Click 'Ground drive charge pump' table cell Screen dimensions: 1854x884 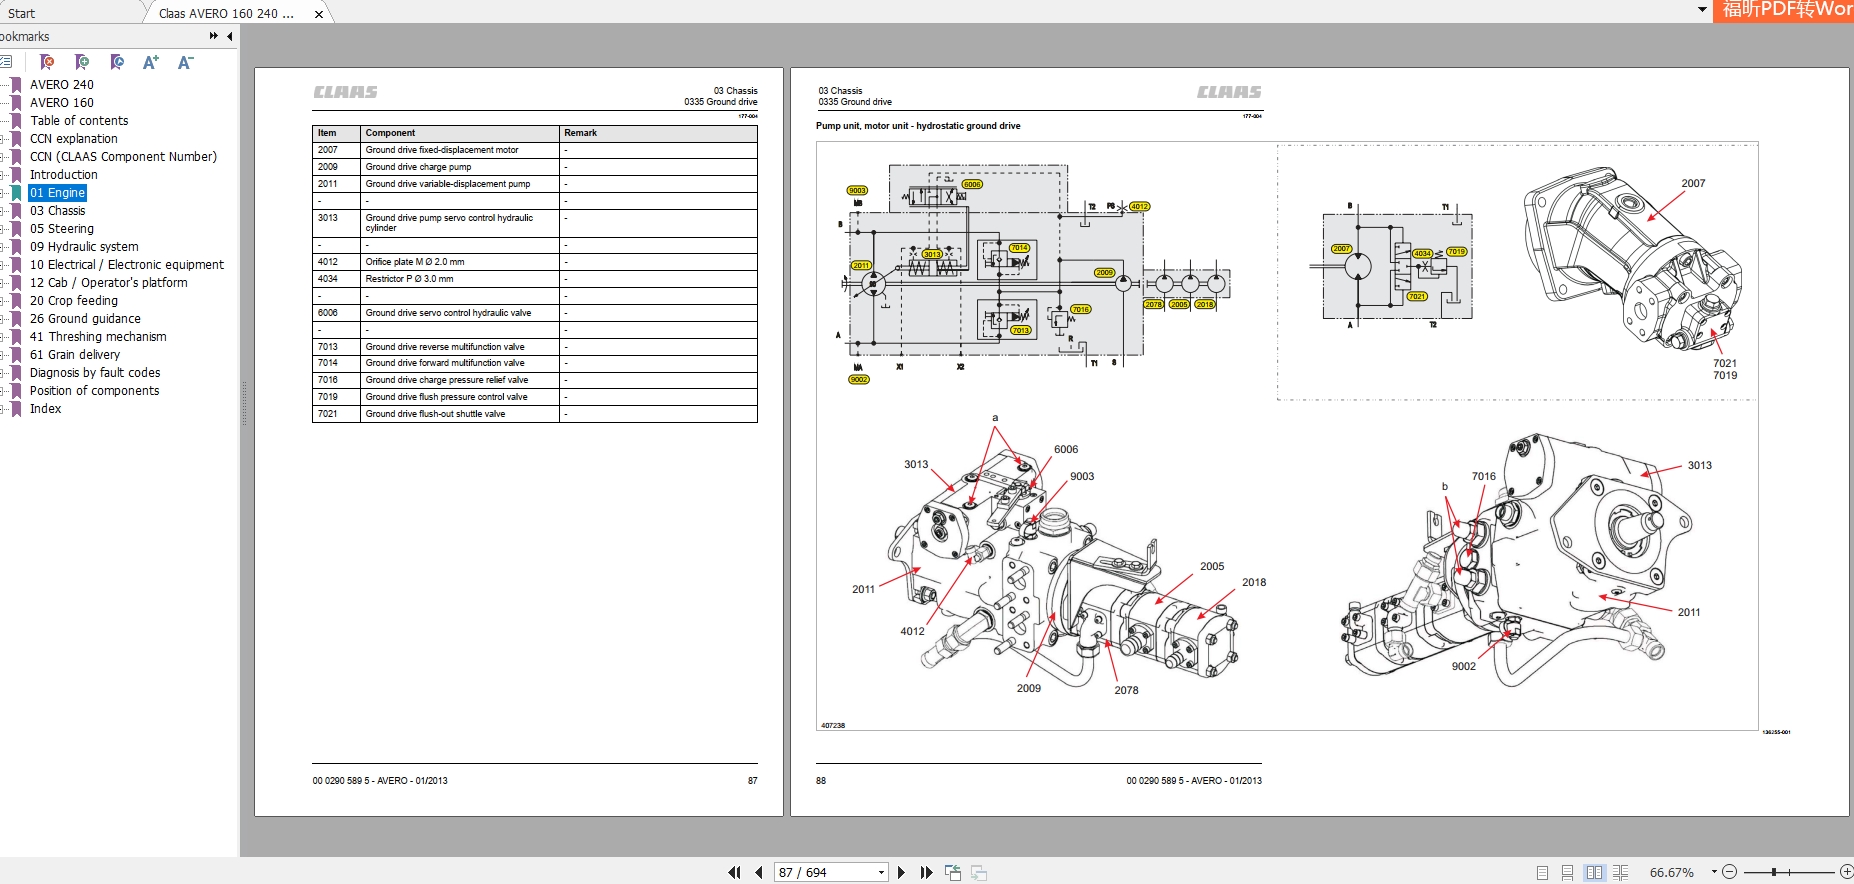(459, 167)
